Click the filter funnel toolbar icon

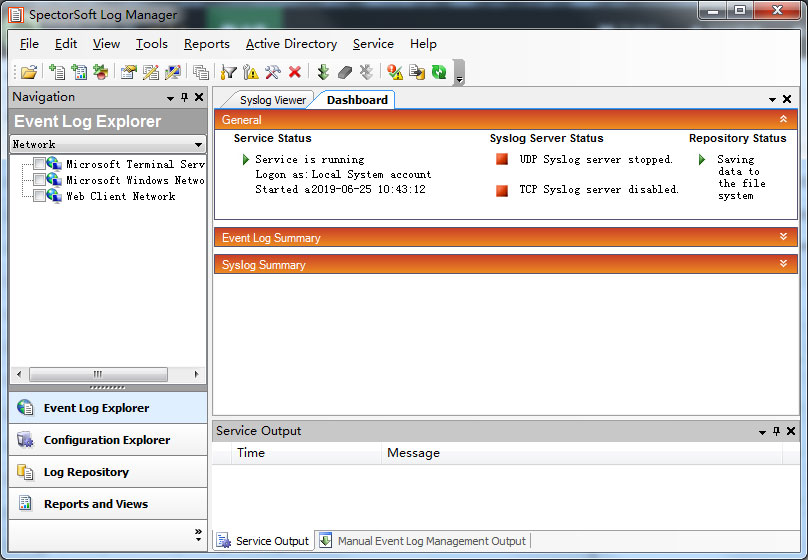pyautogui.click(x=229, y=72)
